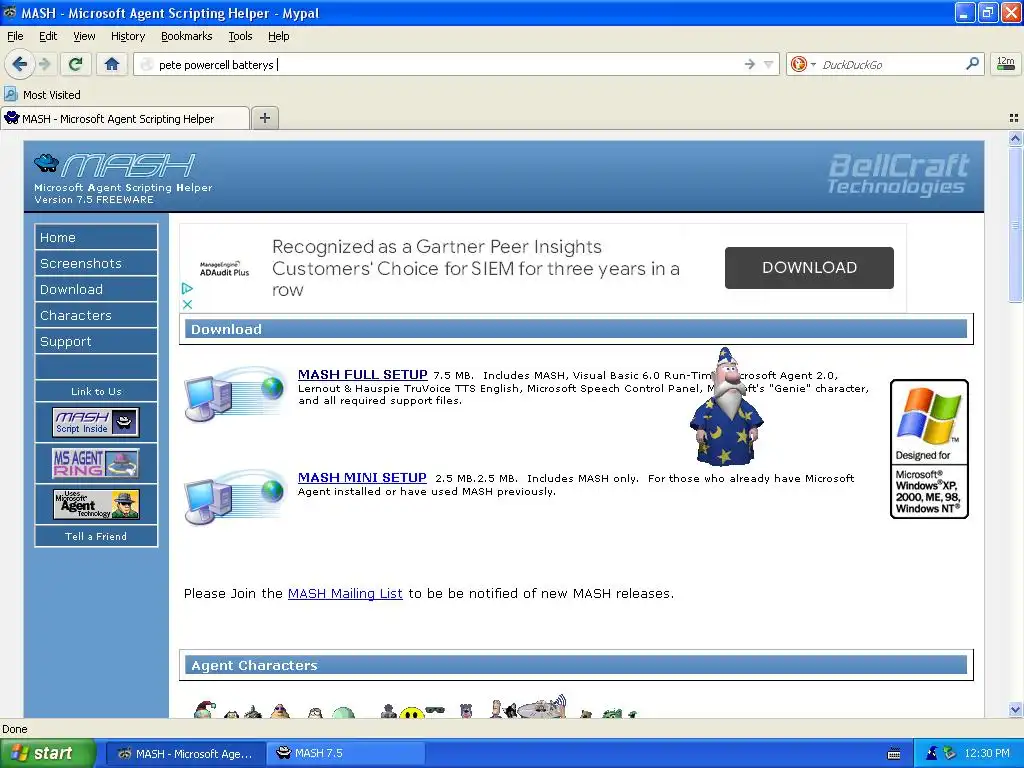Open Characters in the sidebar

click(96, 315)
